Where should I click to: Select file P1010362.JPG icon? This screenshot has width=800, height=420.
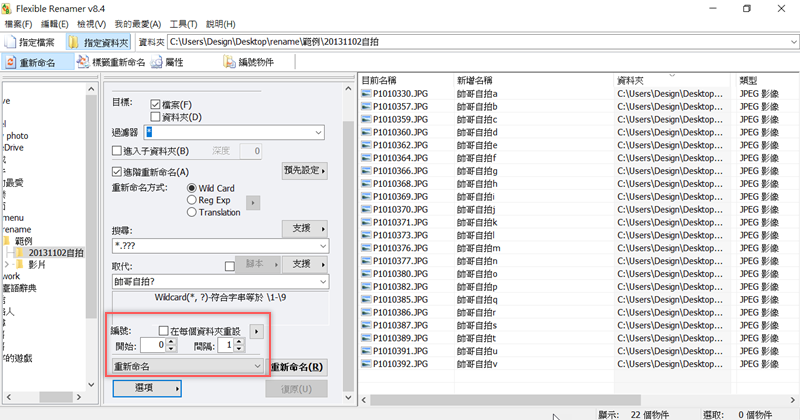(366, 145)
